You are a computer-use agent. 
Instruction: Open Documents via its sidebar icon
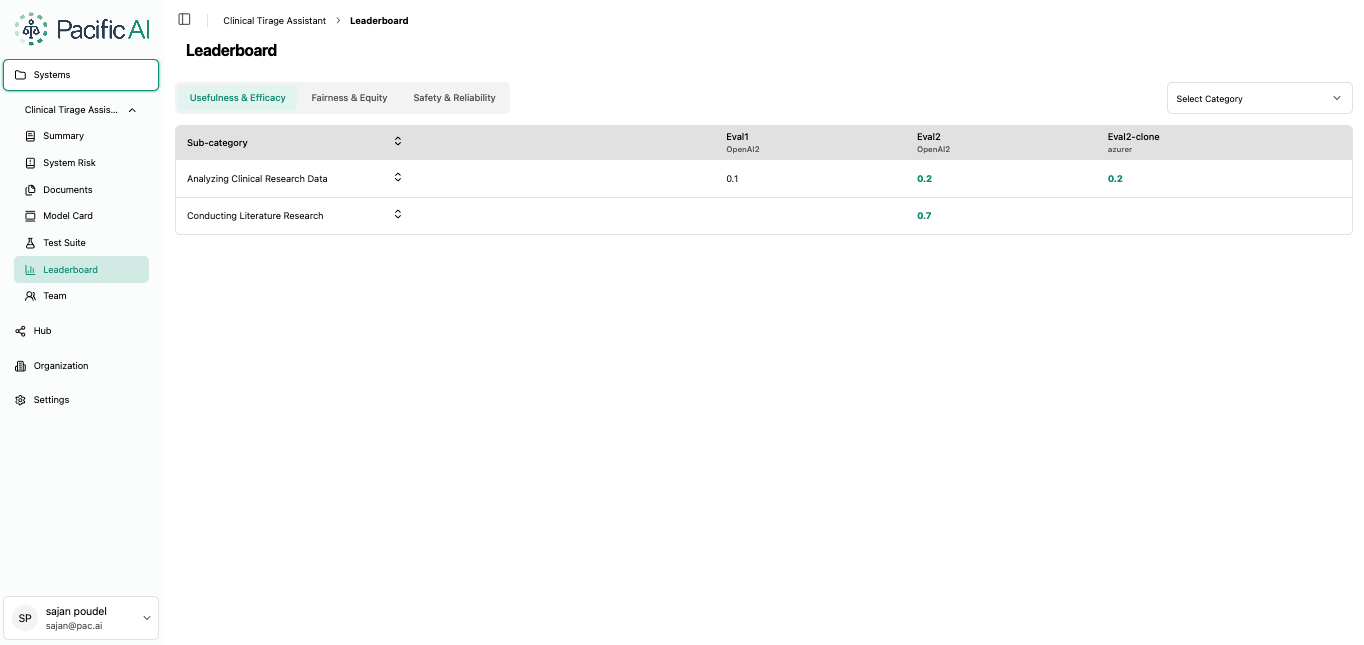click(x=30, y=189)
